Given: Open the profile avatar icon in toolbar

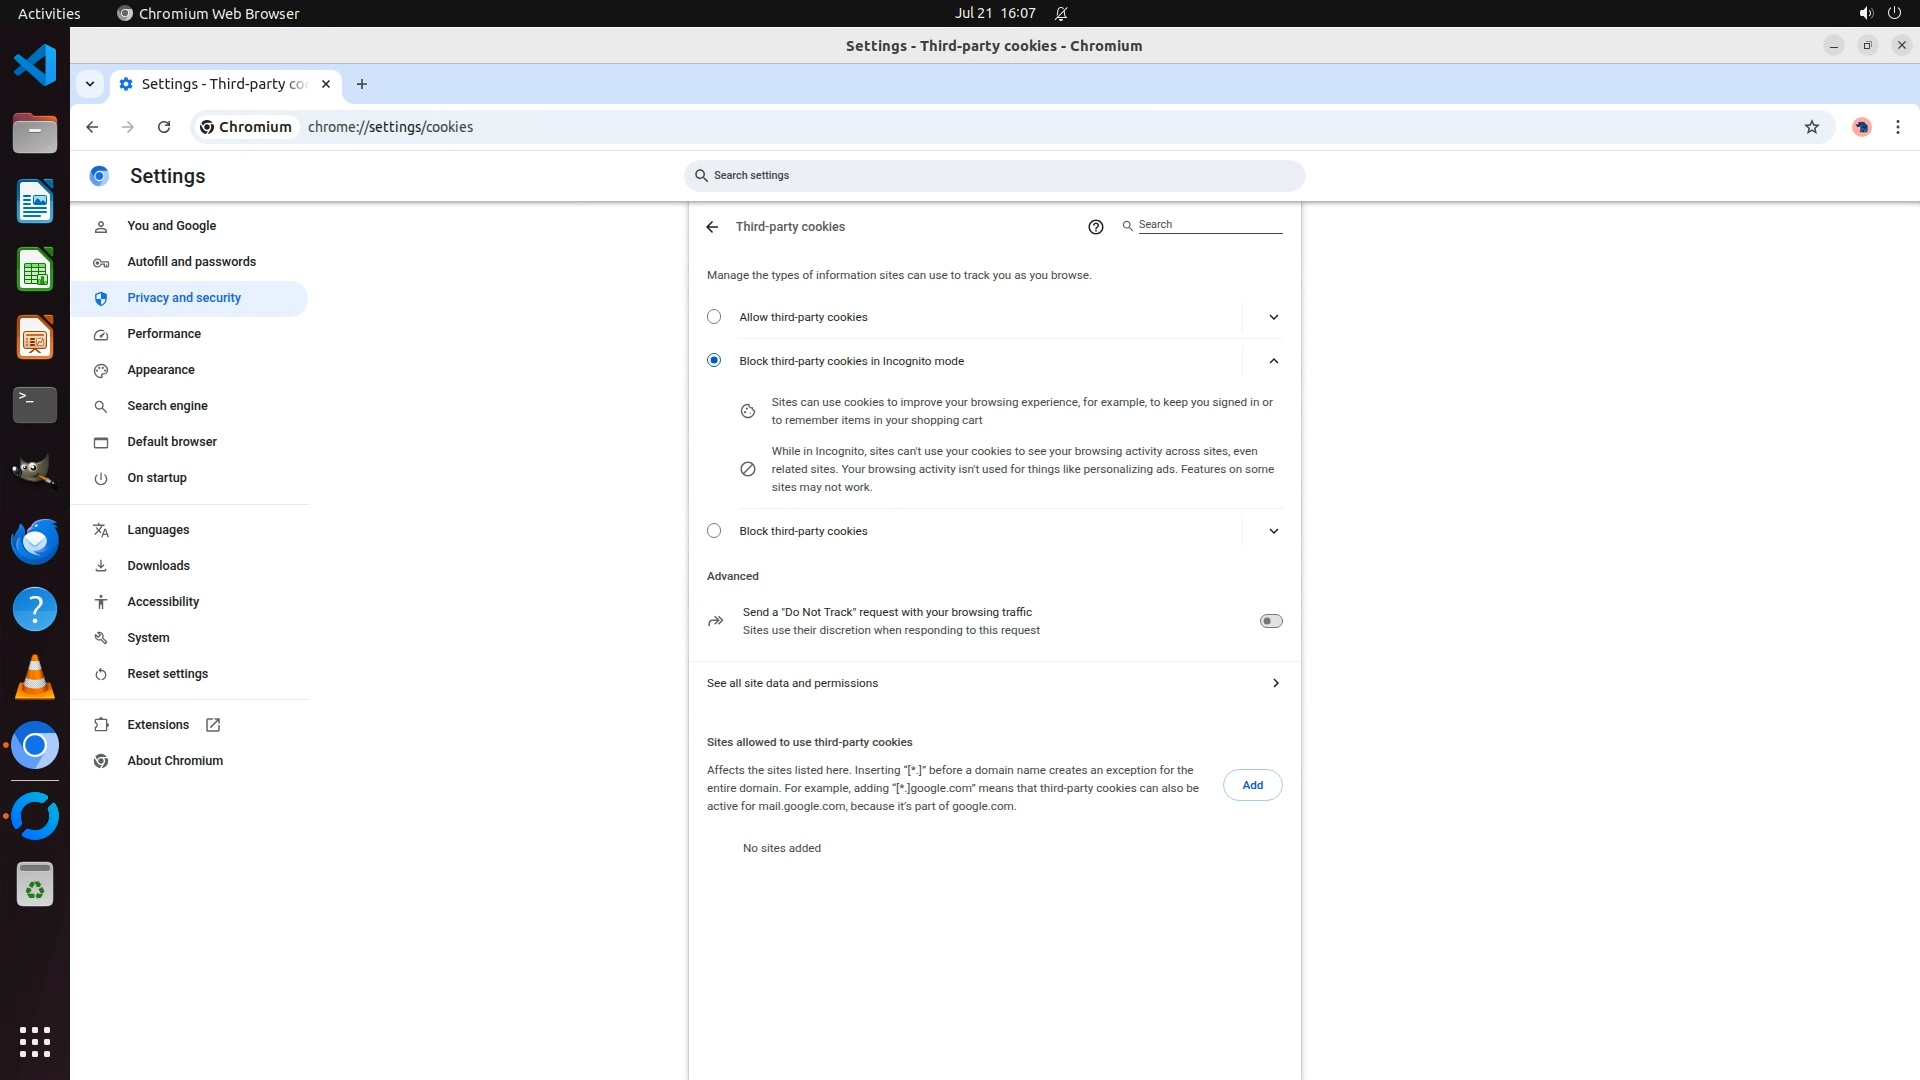Looking at the screenshot, I should click(1861, 127).
